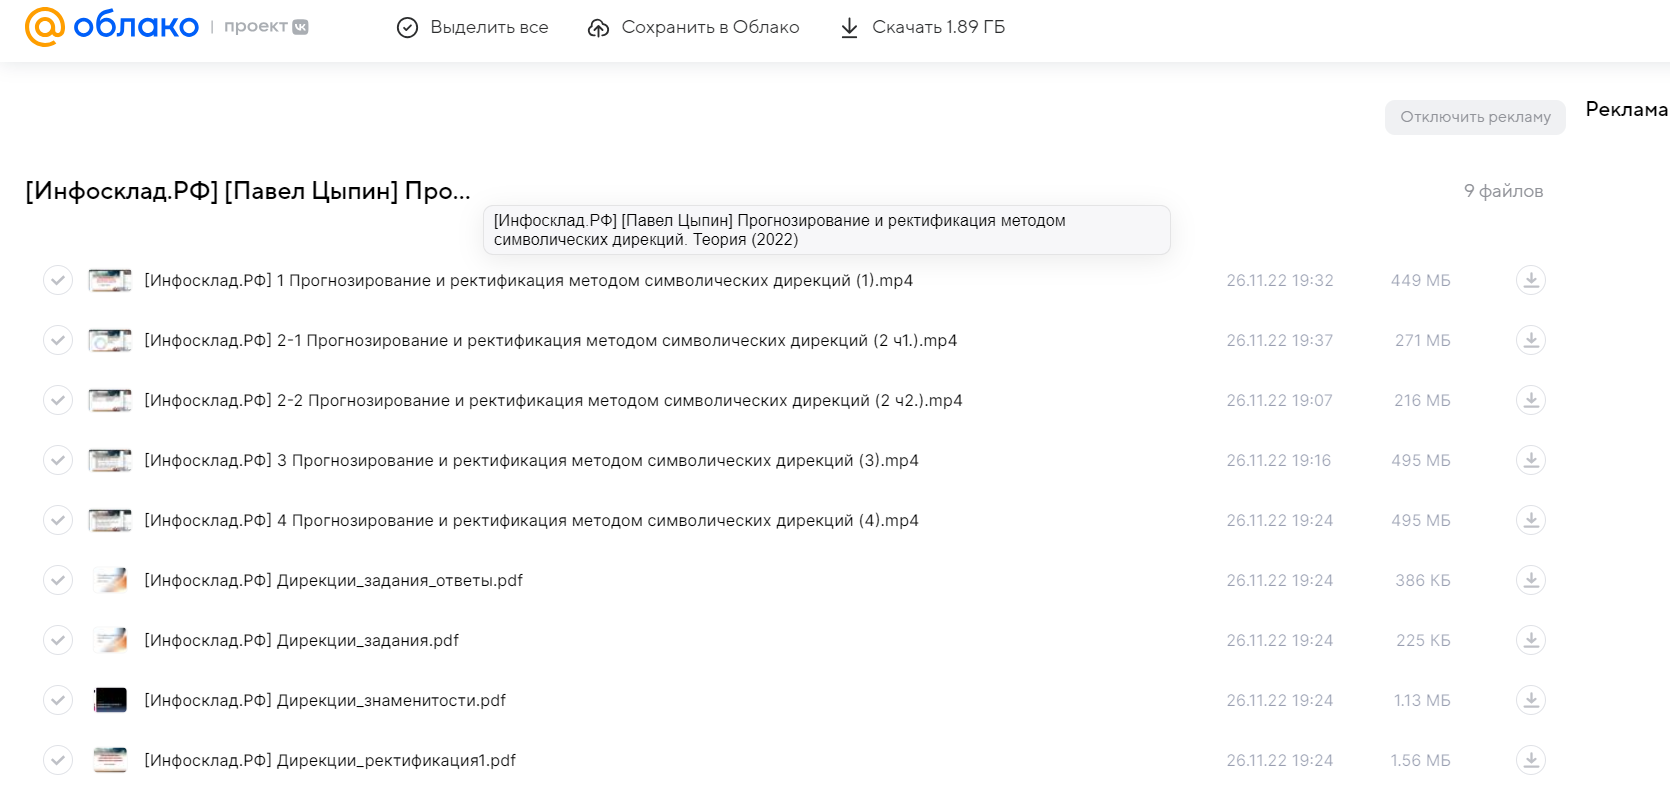Select the checkbox for Дирекции_задания_ответы.pdf

[58, 580]
